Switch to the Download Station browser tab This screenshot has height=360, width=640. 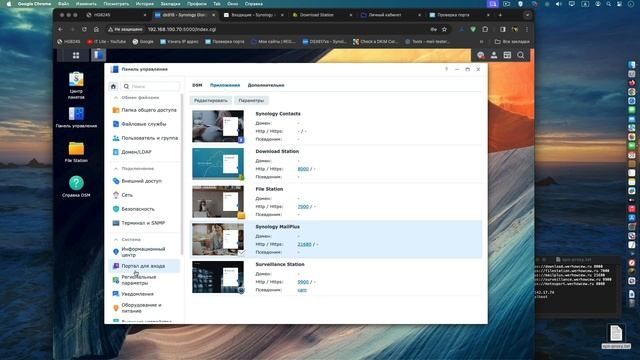coord(322,15)
